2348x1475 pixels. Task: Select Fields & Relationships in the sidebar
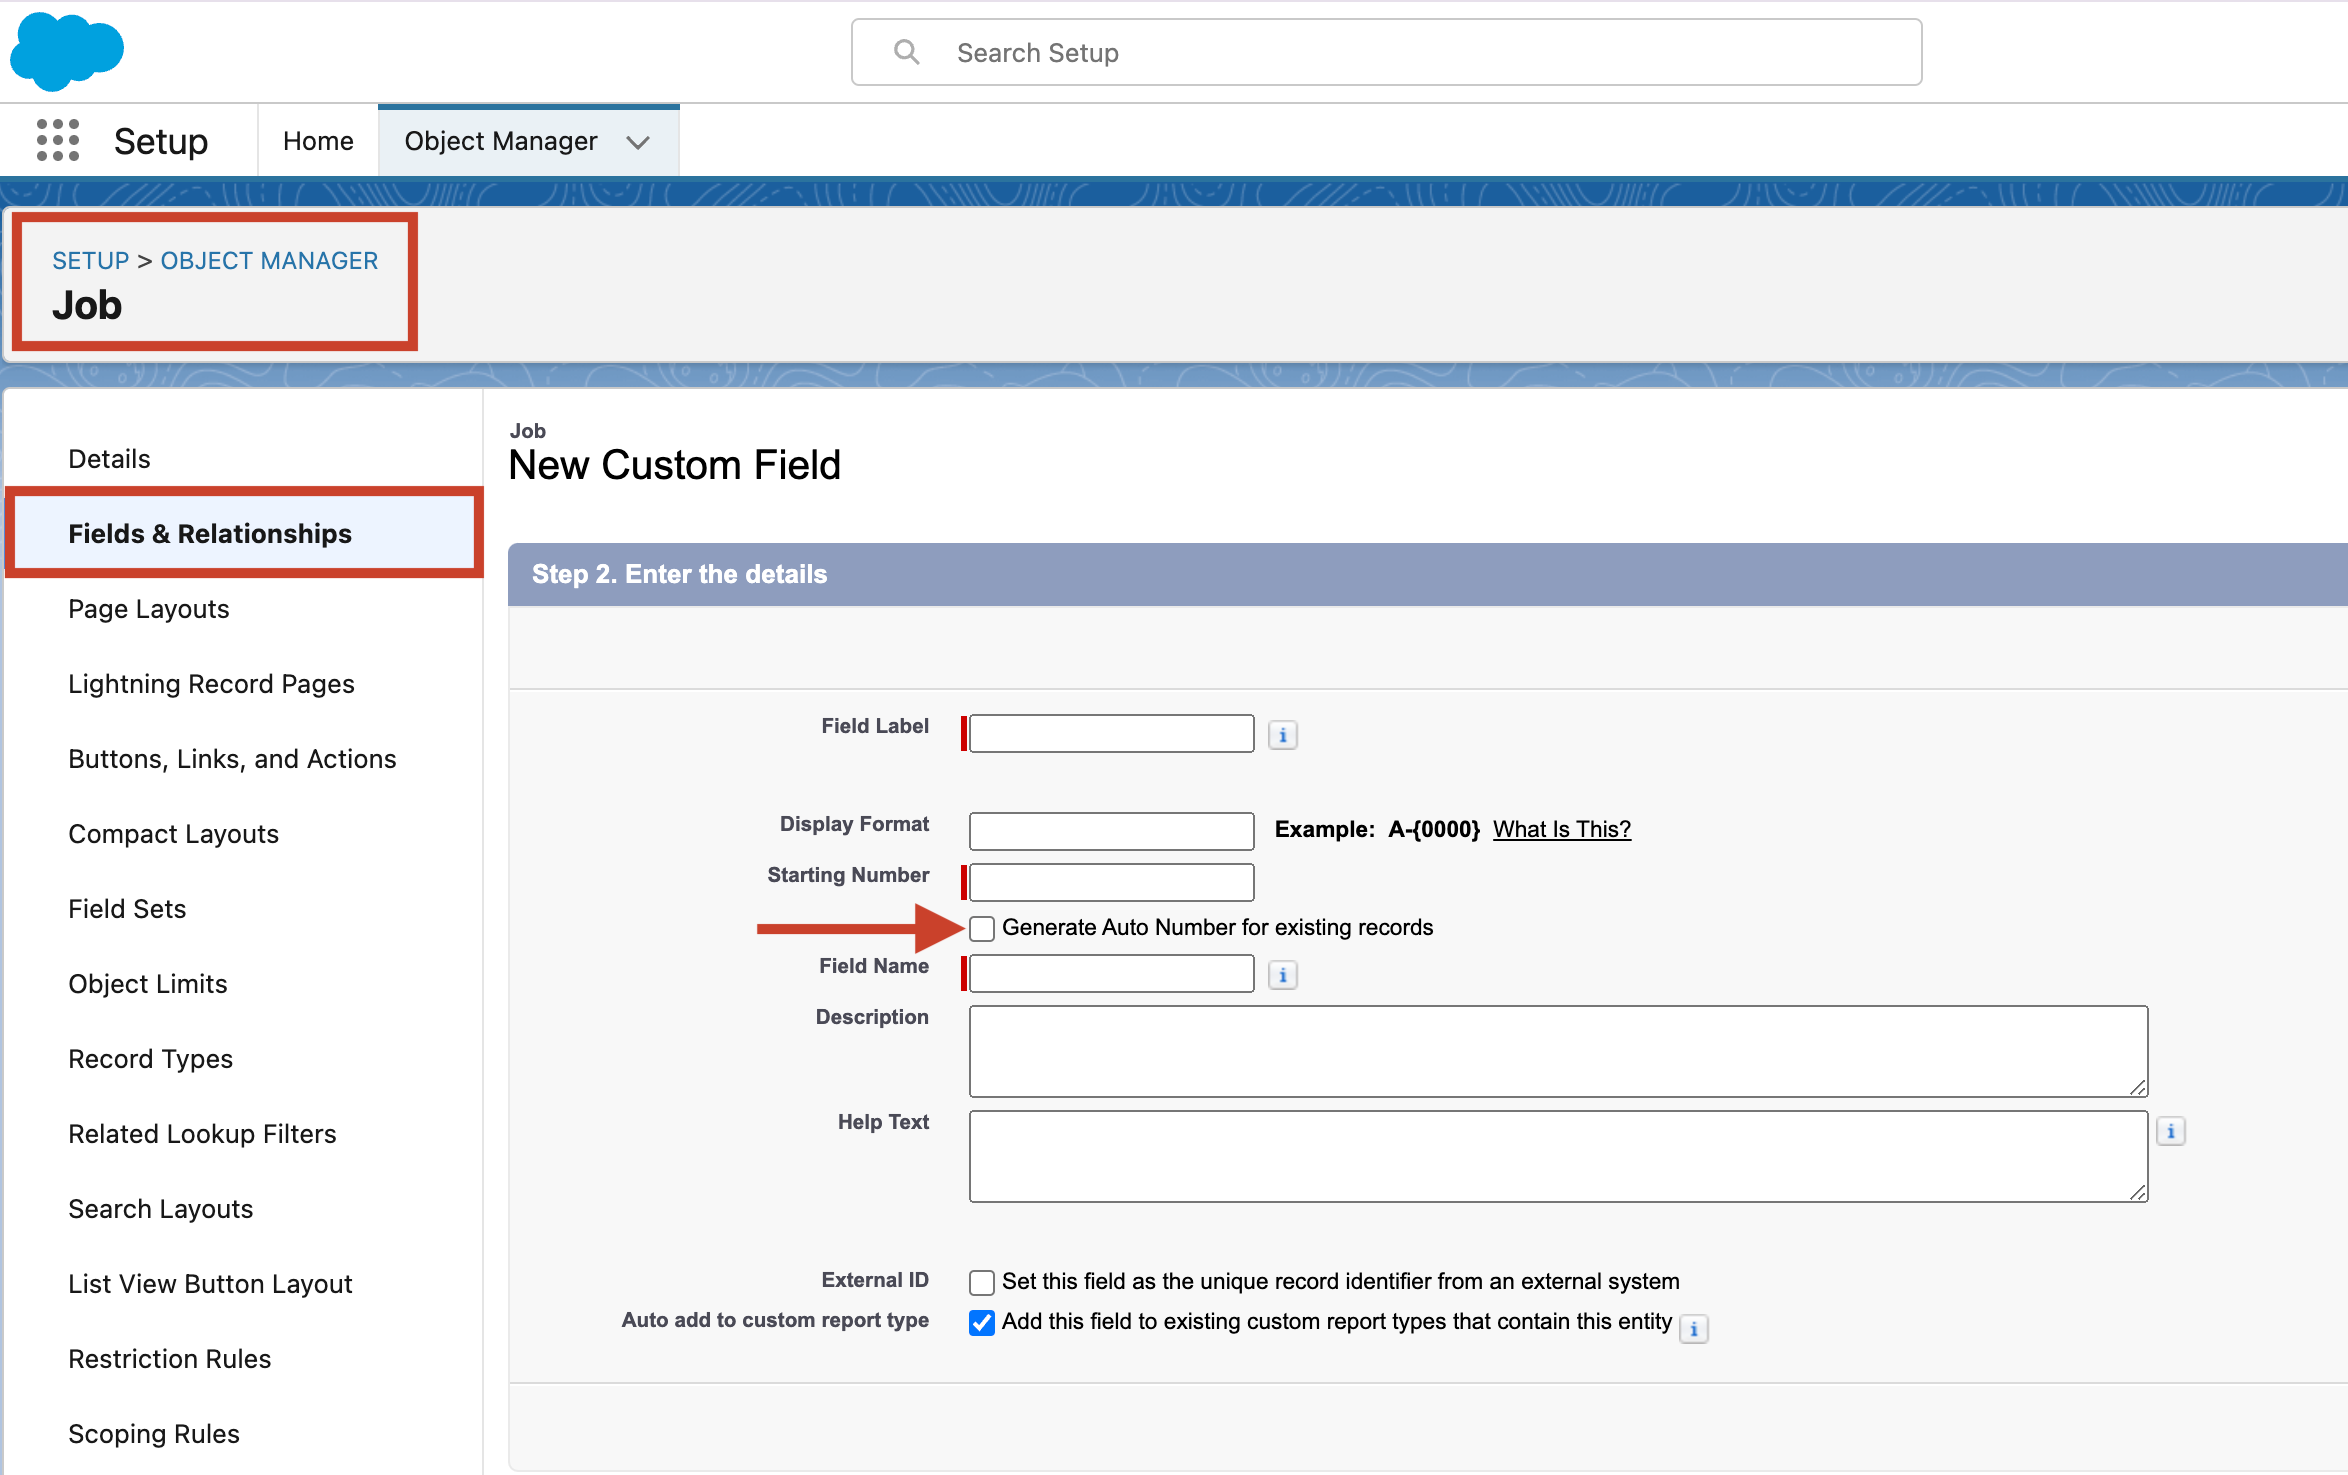click(x=209, y=533)
